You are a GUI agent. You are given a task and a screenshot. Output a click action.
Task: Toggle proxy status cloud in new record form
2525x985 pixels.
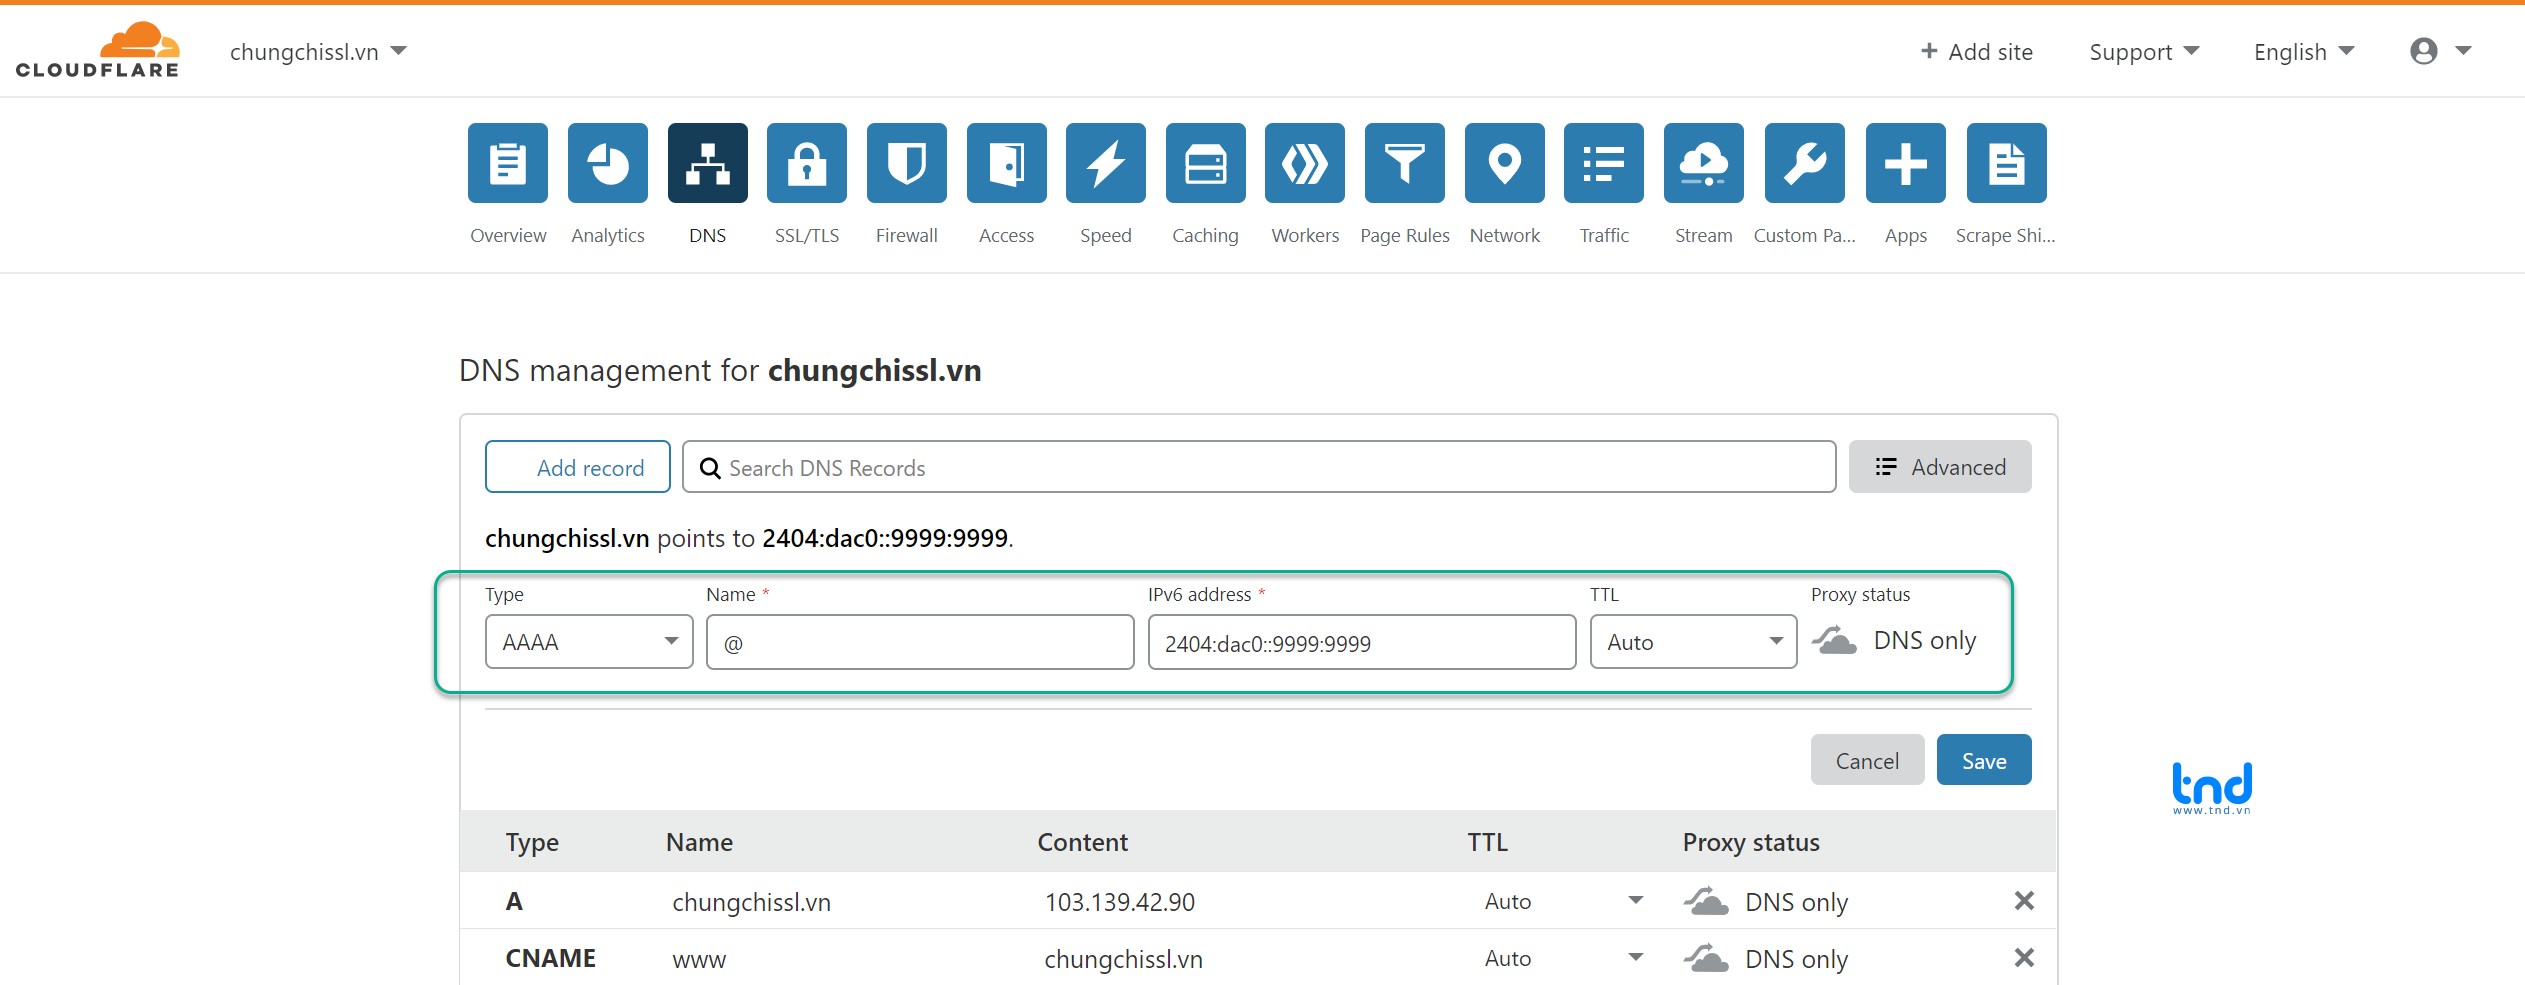coord(1835,640)
